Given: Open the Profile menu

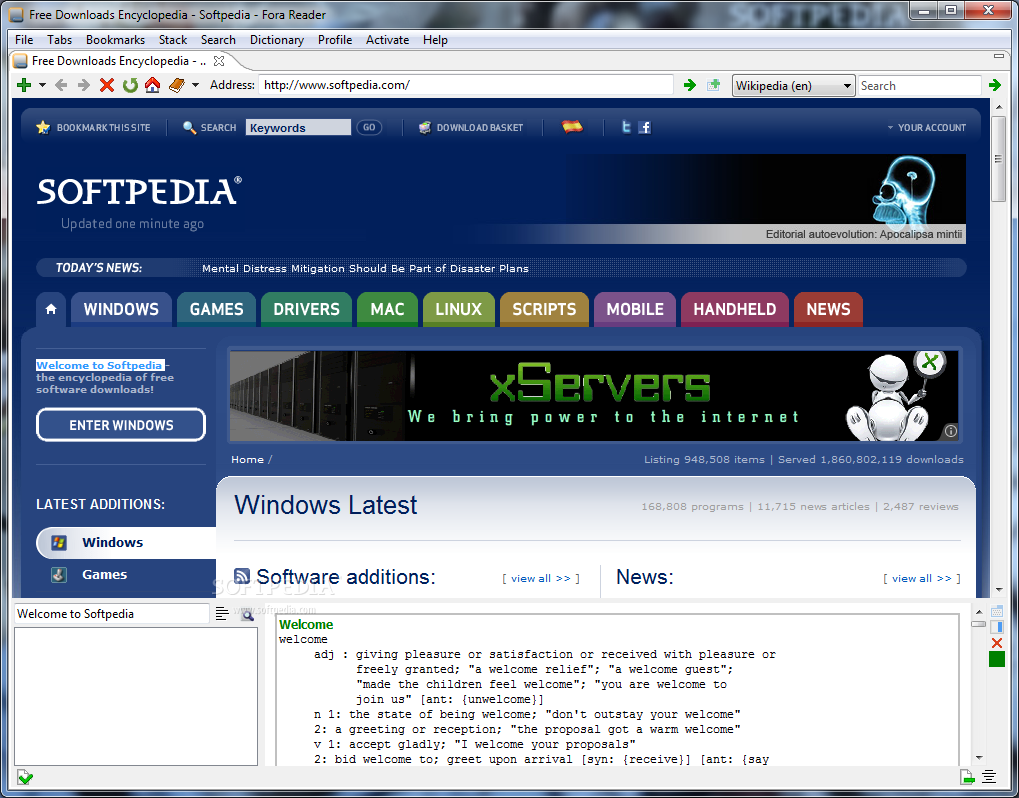Looking at the screenshot, I should (x=335, y=40).
